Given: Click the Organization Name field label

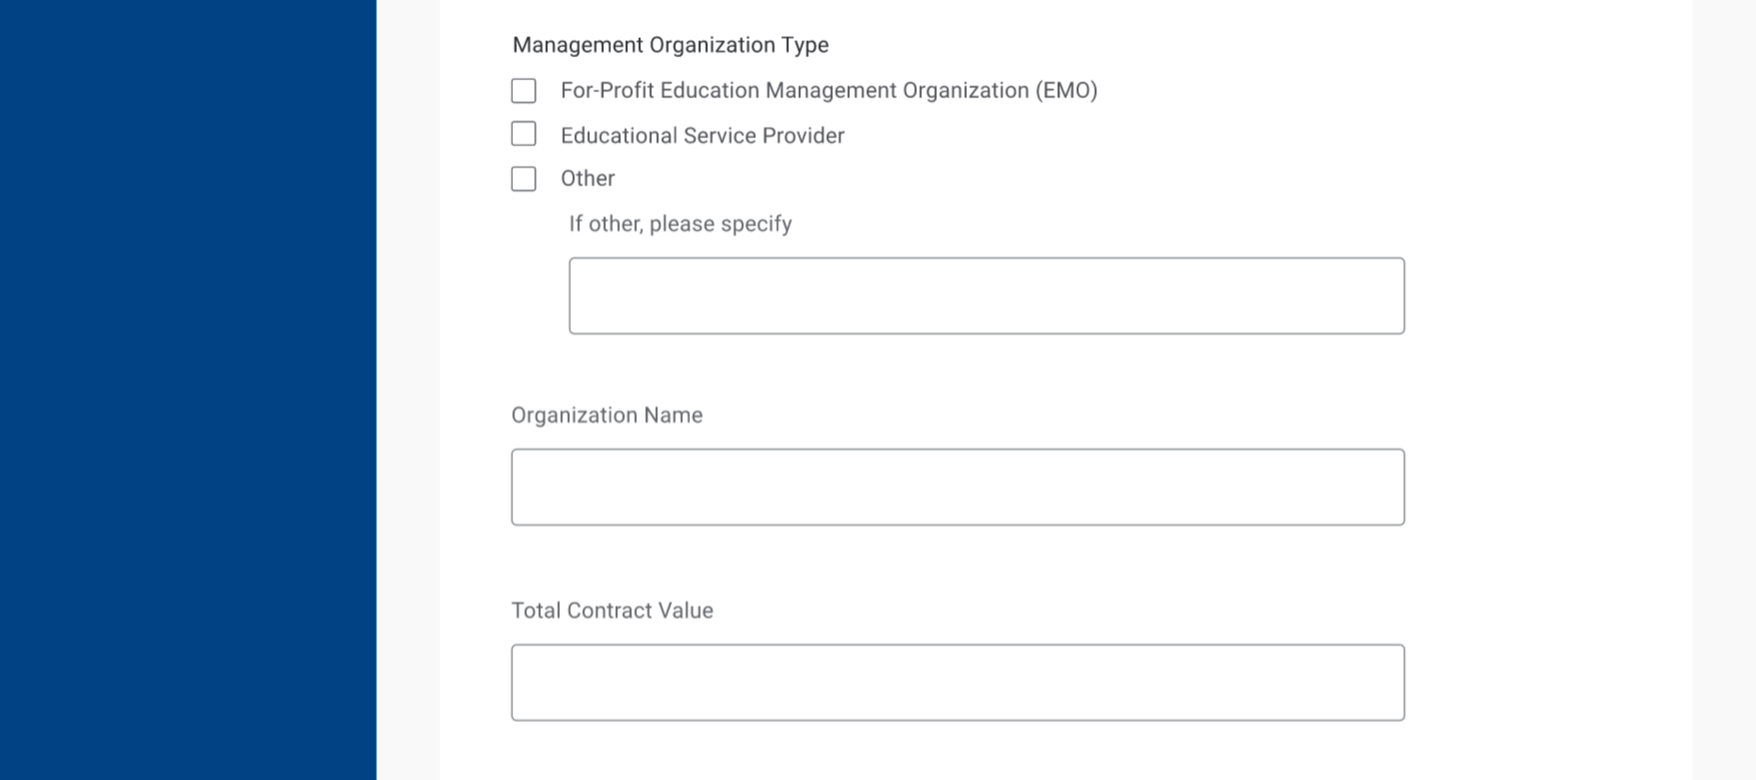Looking at the screenshot, I should (606, 415).
